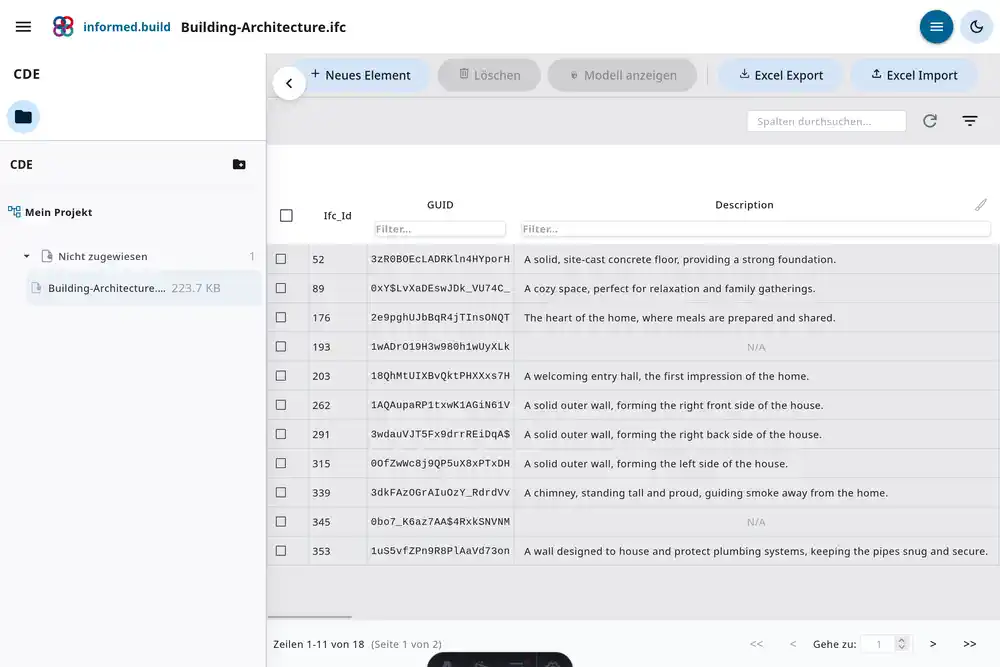Select Building-Architecture file in the tree
This screenshot has height=667, width=1000.
(x=107, y=288)
